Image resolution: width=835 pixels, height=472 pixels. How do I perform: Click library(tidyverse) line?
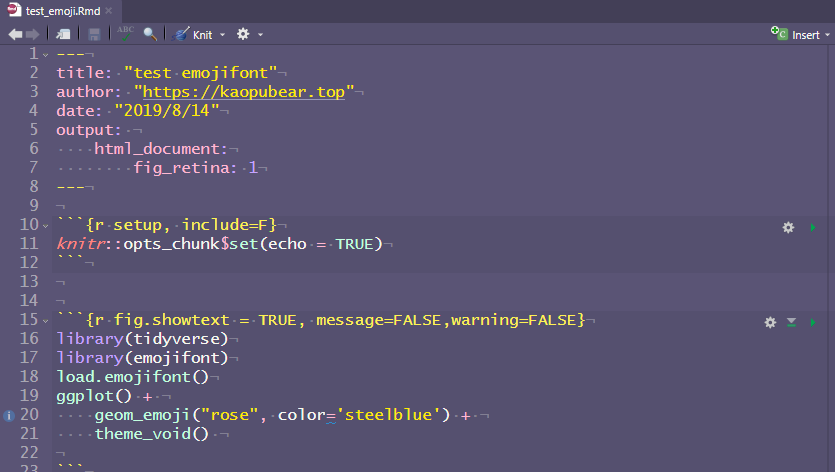click(x=142, y=339)
